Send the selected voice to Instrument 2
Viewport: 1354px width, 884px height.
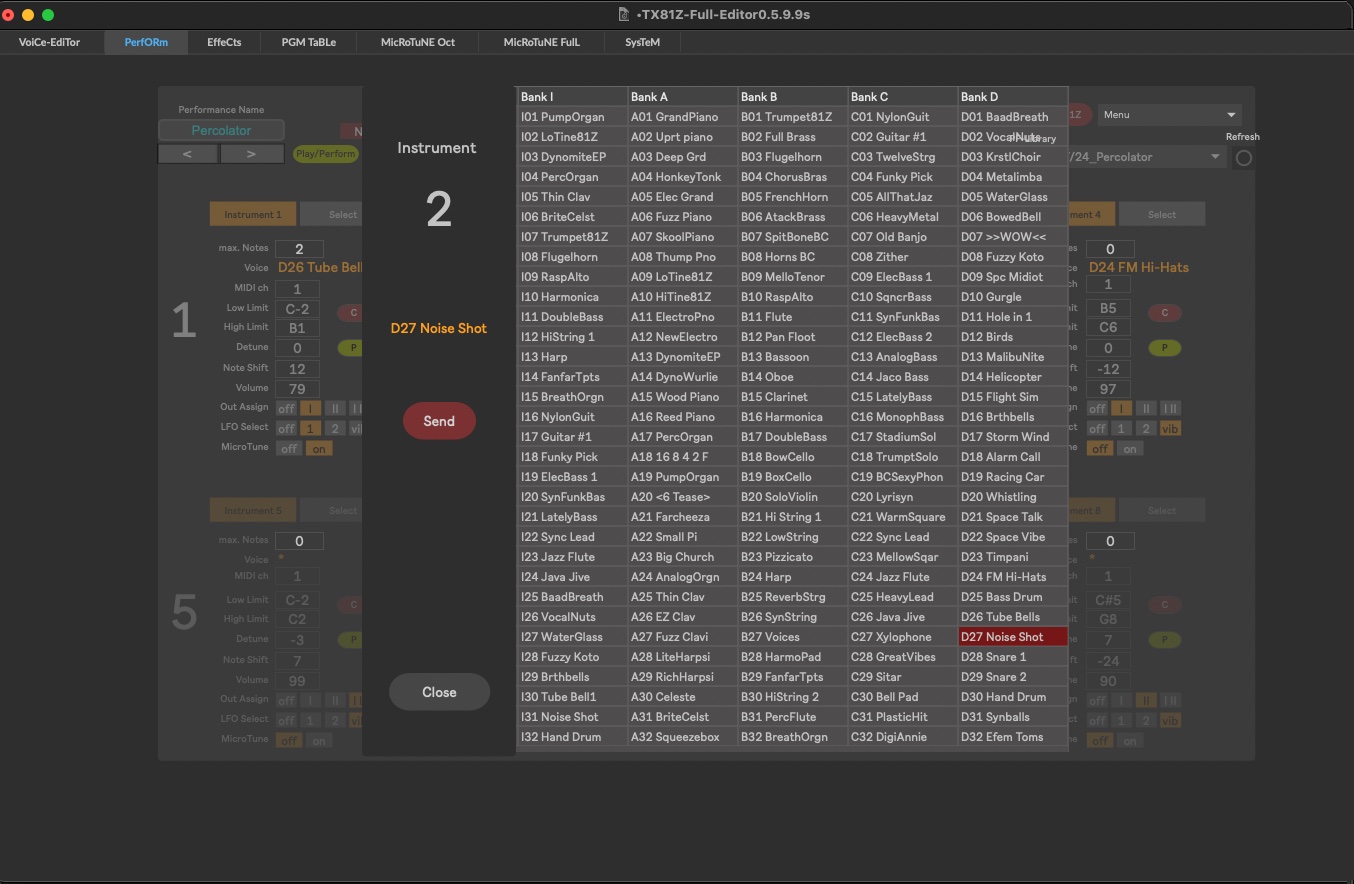click(439, 421)
